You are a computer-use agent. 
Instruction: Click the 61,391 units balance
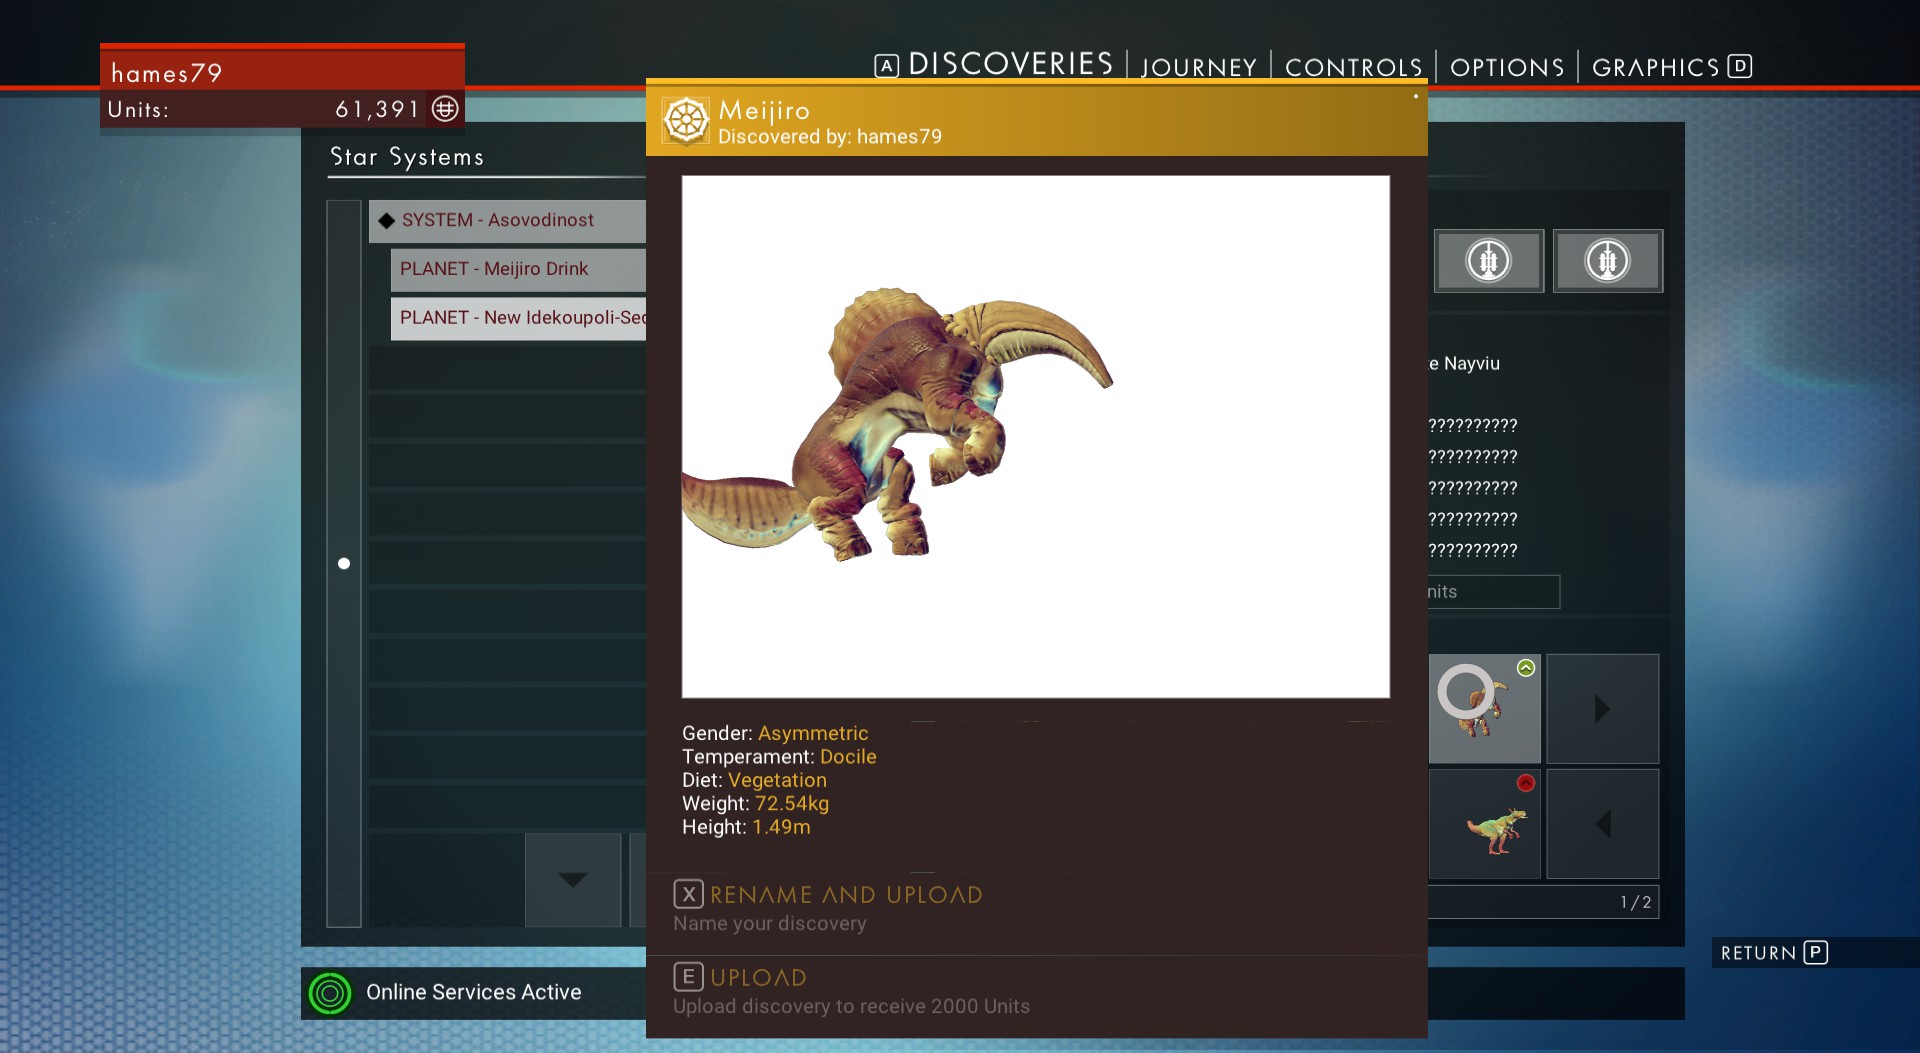point(377,109)
